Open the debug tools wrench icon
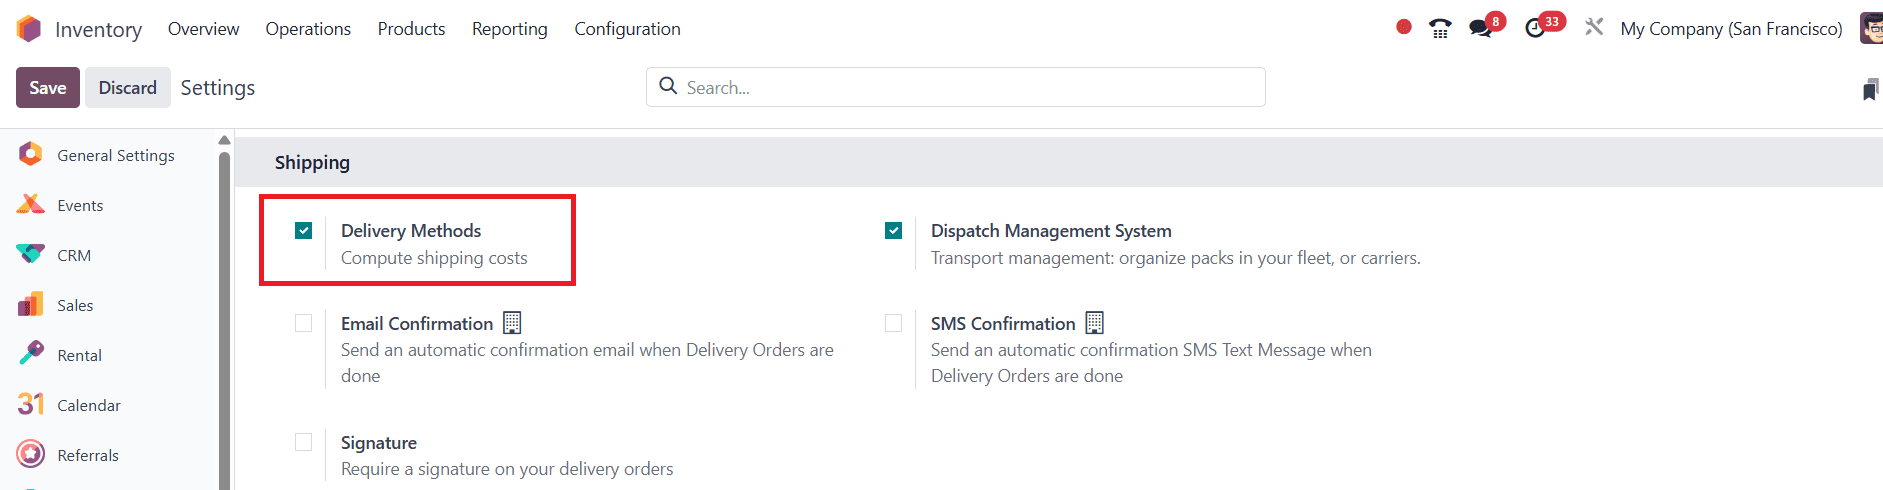 pos(1594,28)
